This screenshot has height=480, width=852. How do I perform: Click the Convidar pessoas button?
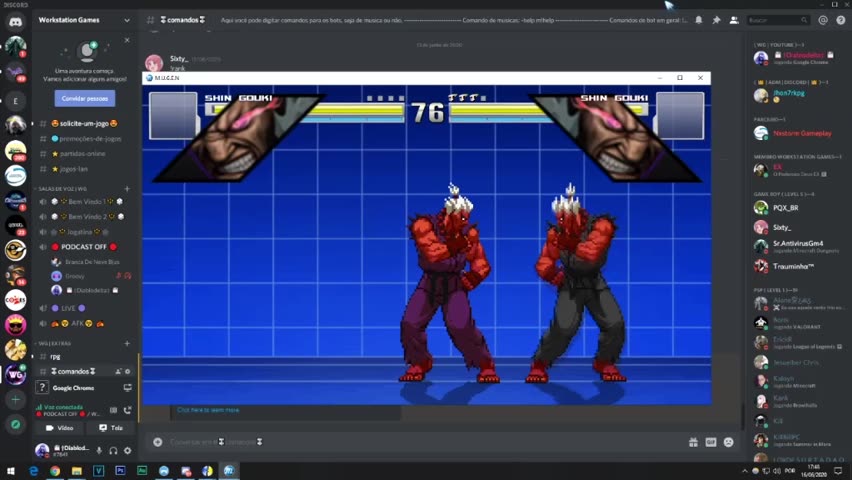point(85,98)
